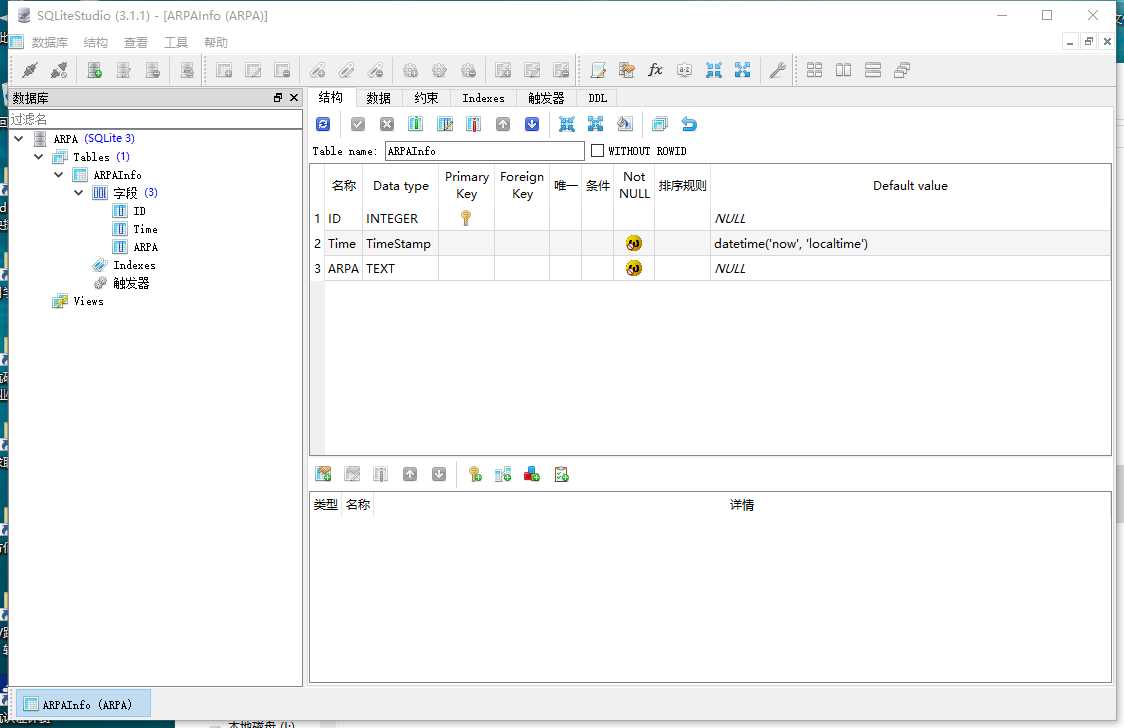Click the datetime('now', 'localtime') default value cell
Viewport: 1124px width, 728px height.
(x=910, y=244)
